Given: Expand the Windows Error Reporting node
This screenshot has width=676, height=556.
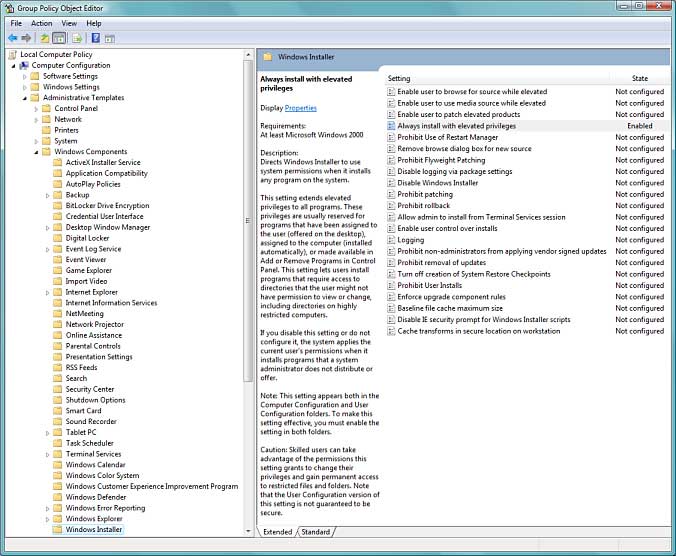Looking at the screenshot, I should point(47,508).
